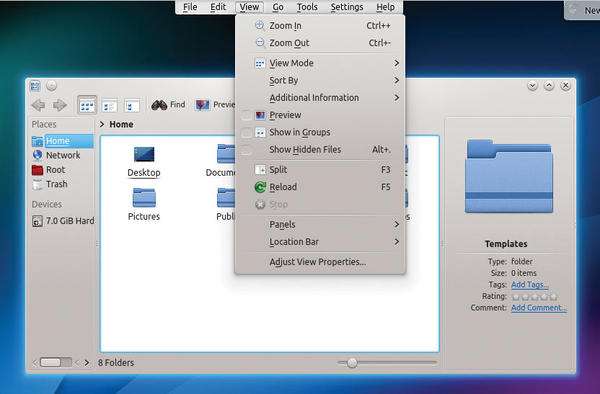Click the round titlebar button beside window icon
This screenshot has height=394, width=600.
(x=52, y=86)
